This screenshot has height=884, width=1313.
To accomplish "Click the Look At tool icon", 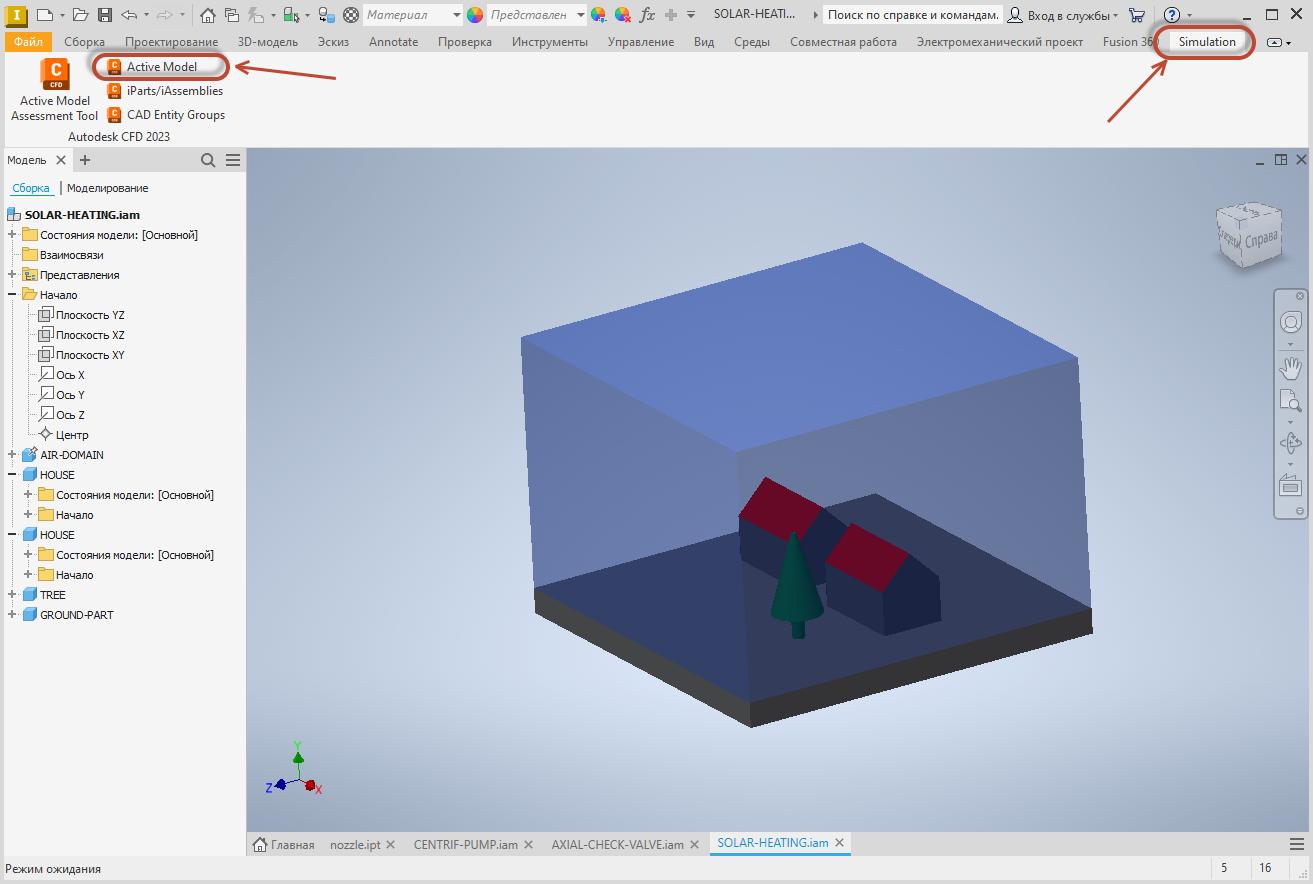I will pos(1291,485).
